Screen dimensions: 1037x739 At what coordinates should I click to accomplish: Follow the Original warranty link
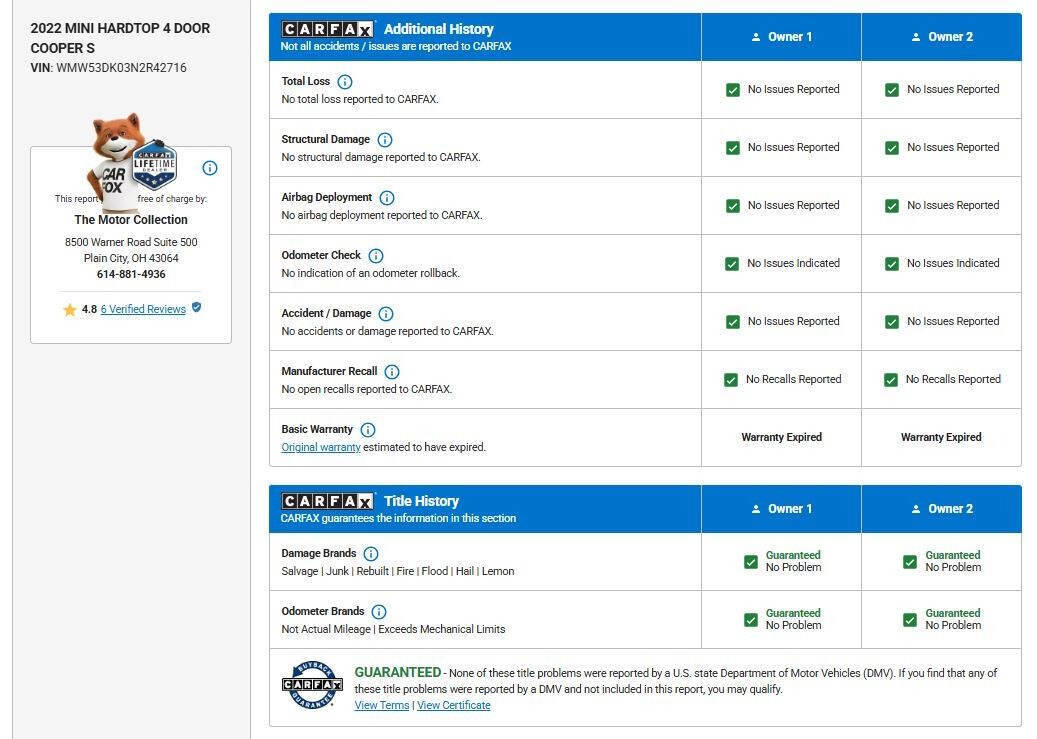321,447
